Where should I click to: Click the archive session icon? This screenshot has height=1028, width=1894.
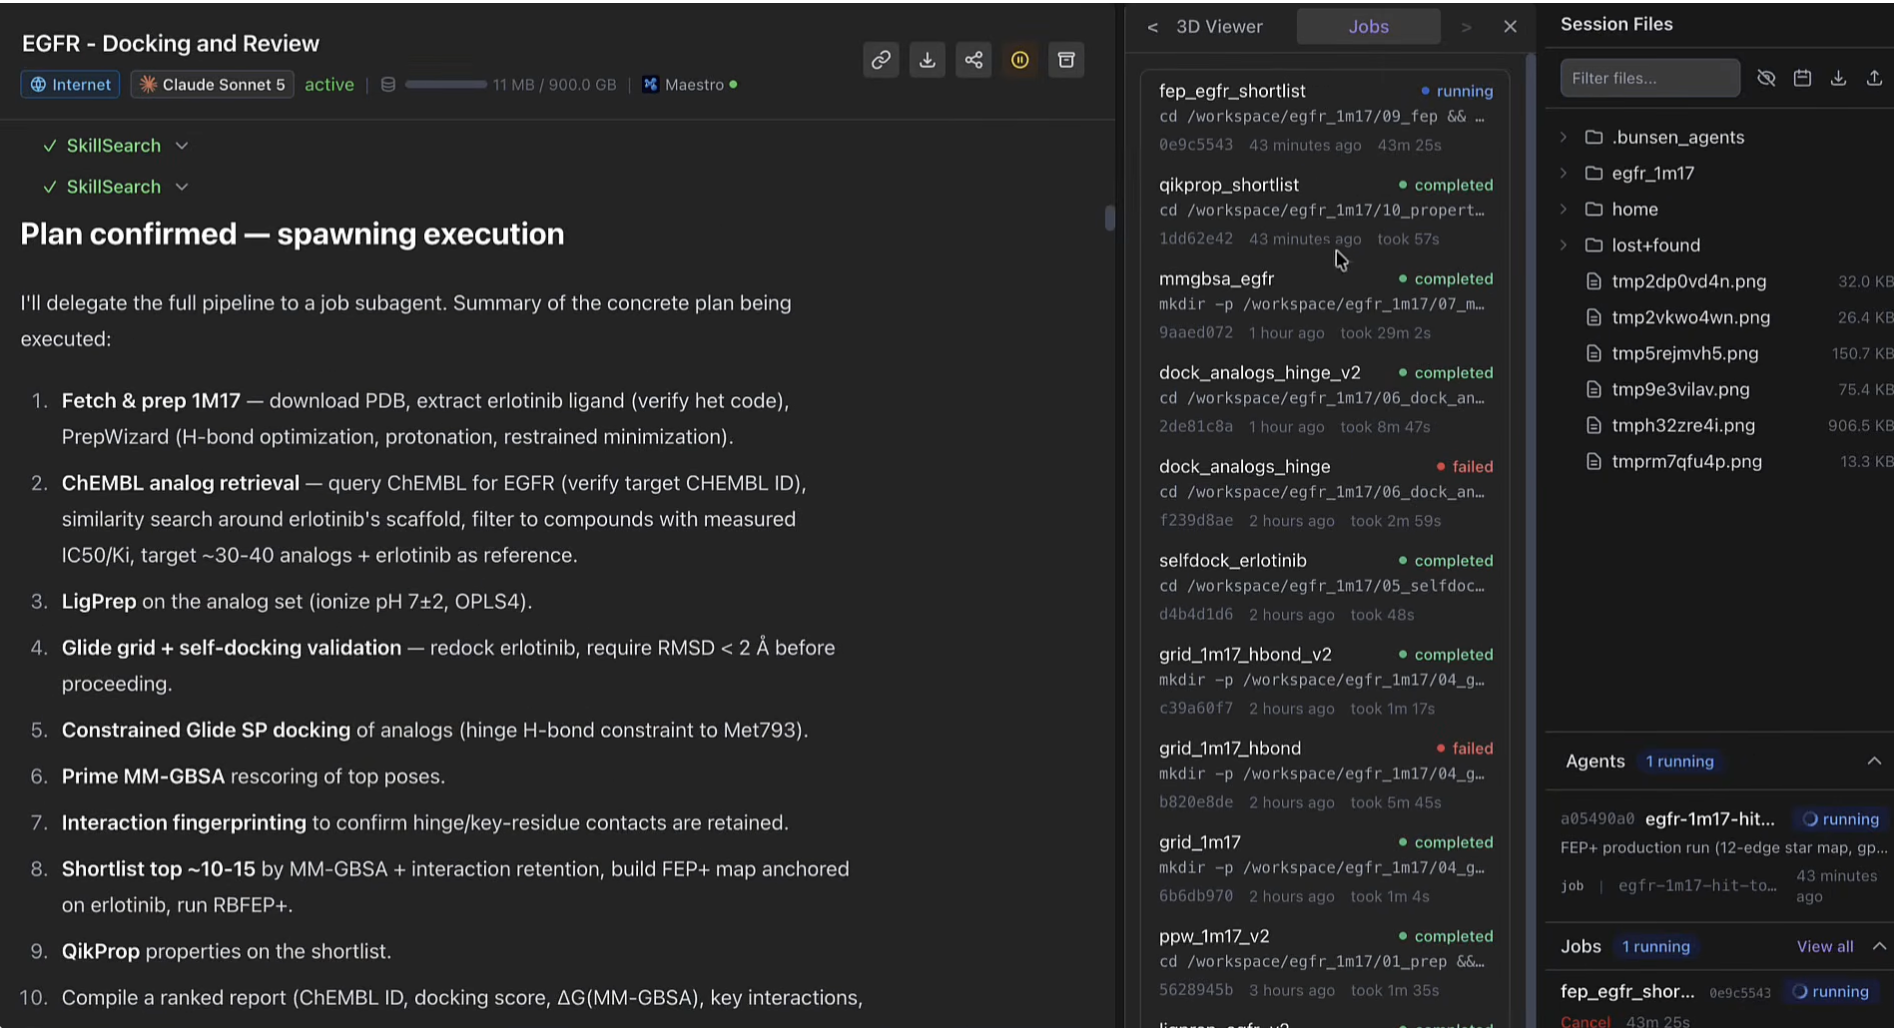[1067, 60]
